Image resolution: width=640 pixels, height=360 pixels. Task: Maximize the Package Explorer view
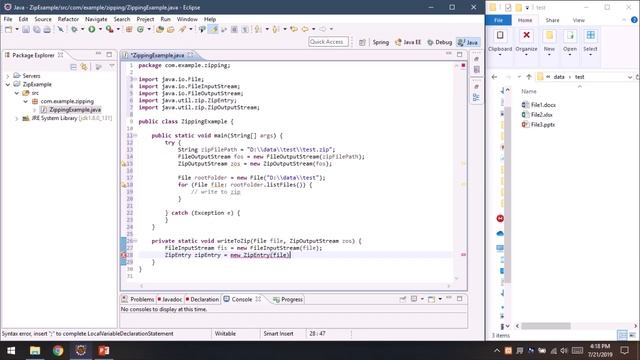pyautogui.click(x=109, y=54)
